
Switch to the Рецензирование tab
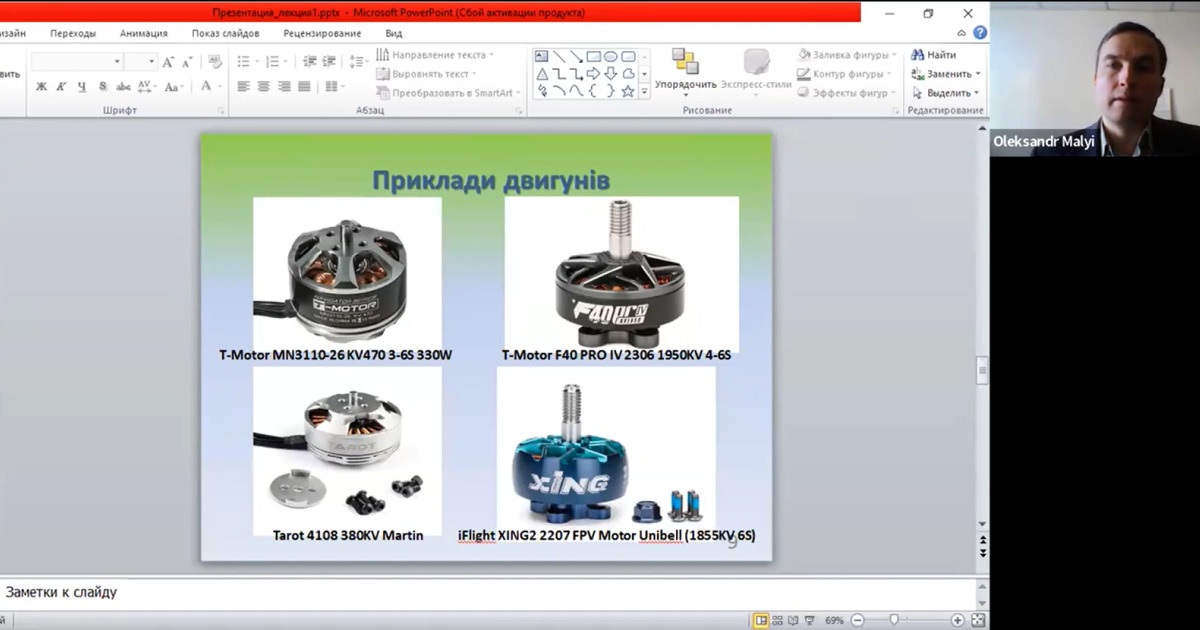(322, 33)
